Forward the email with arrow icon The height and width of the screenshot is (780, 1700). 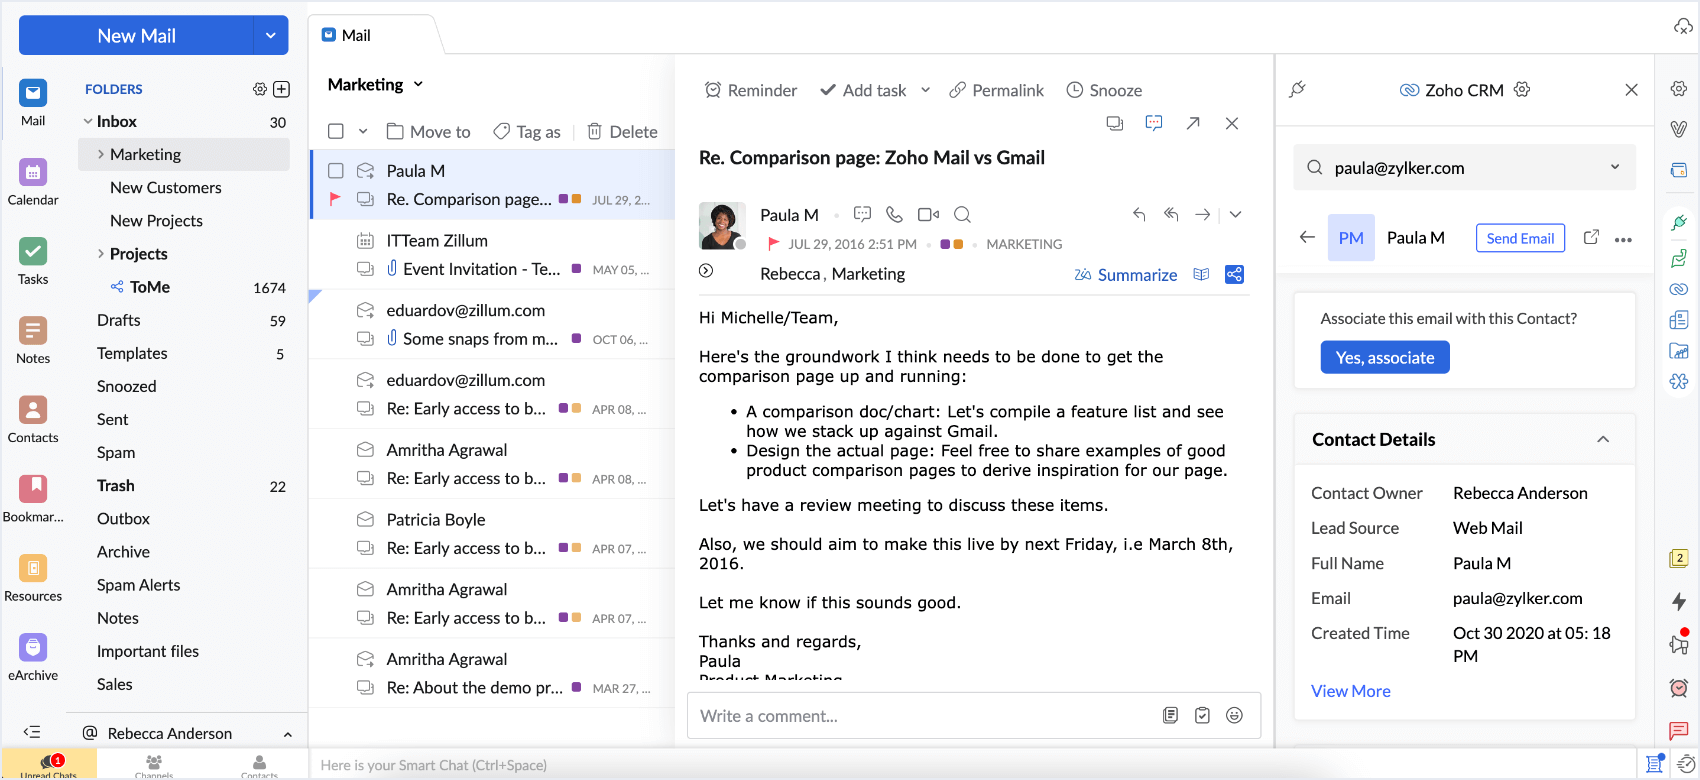(1203, 214)
